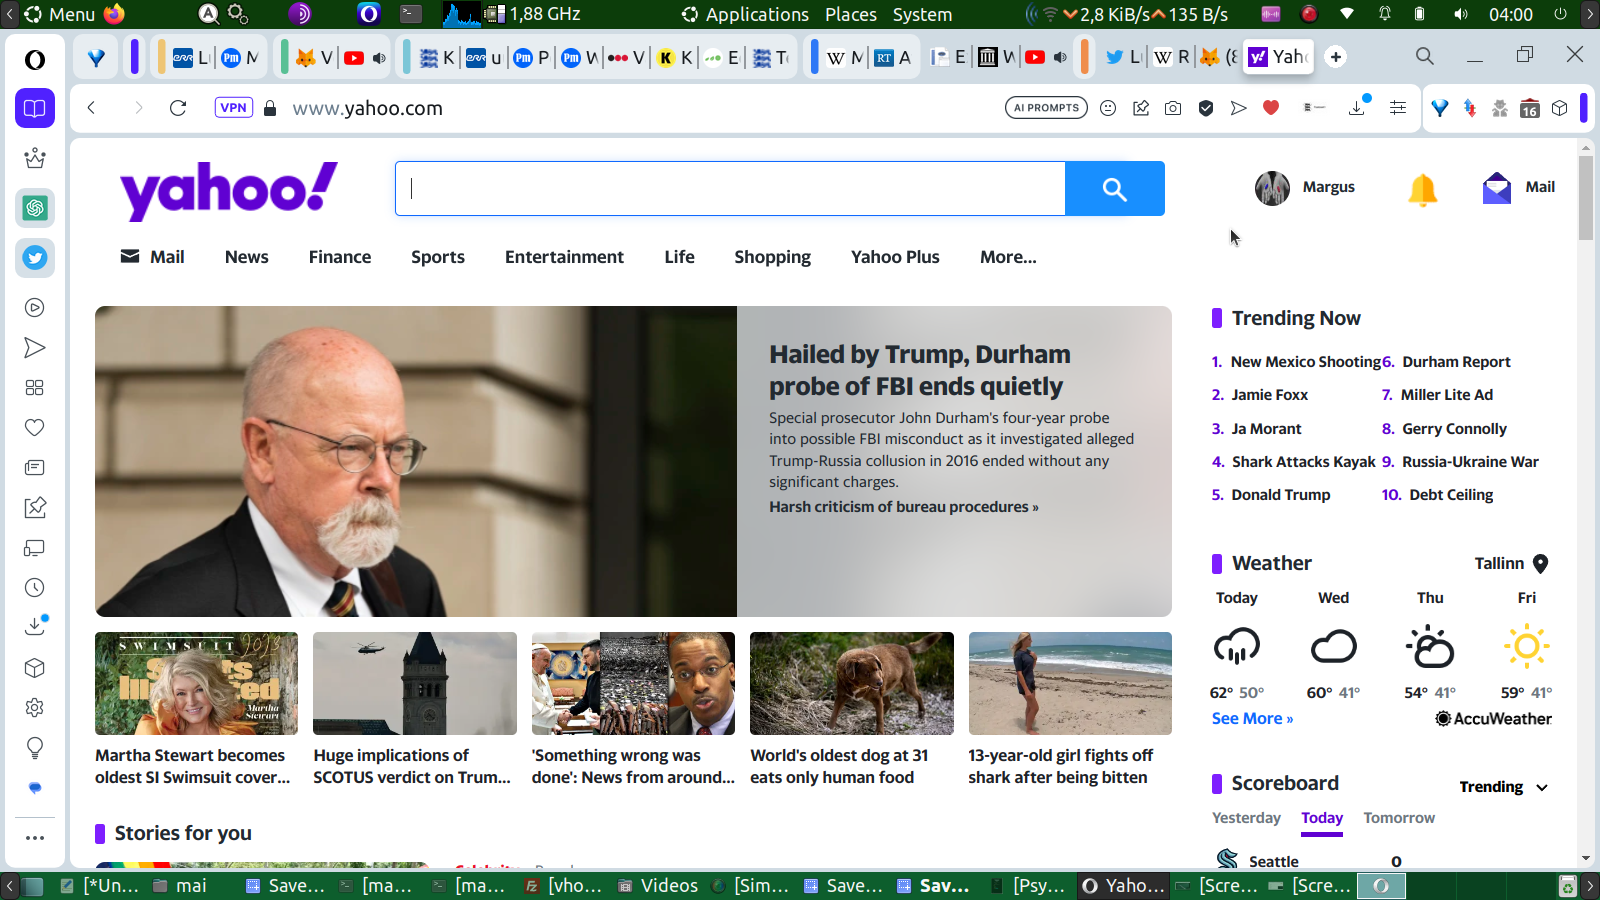Toggle the red heart bookmark for this page
This screenshot has width=1600, height=900.
[1271, 108]
